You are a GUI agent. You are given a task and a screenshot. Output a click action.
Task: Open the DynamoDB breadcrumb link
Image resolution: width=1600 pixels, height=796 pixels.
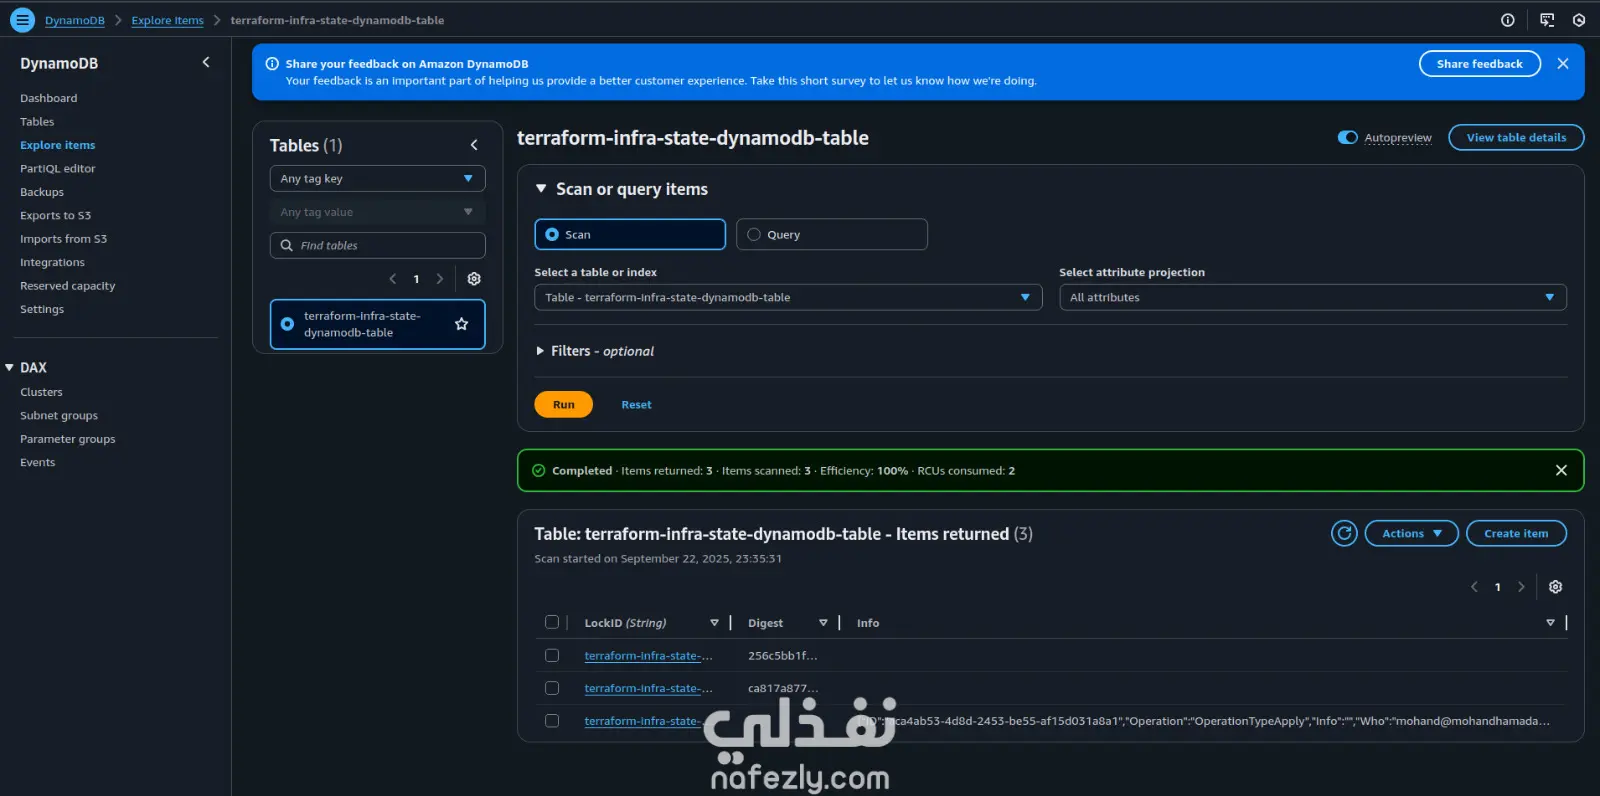(x=75, y=20)
